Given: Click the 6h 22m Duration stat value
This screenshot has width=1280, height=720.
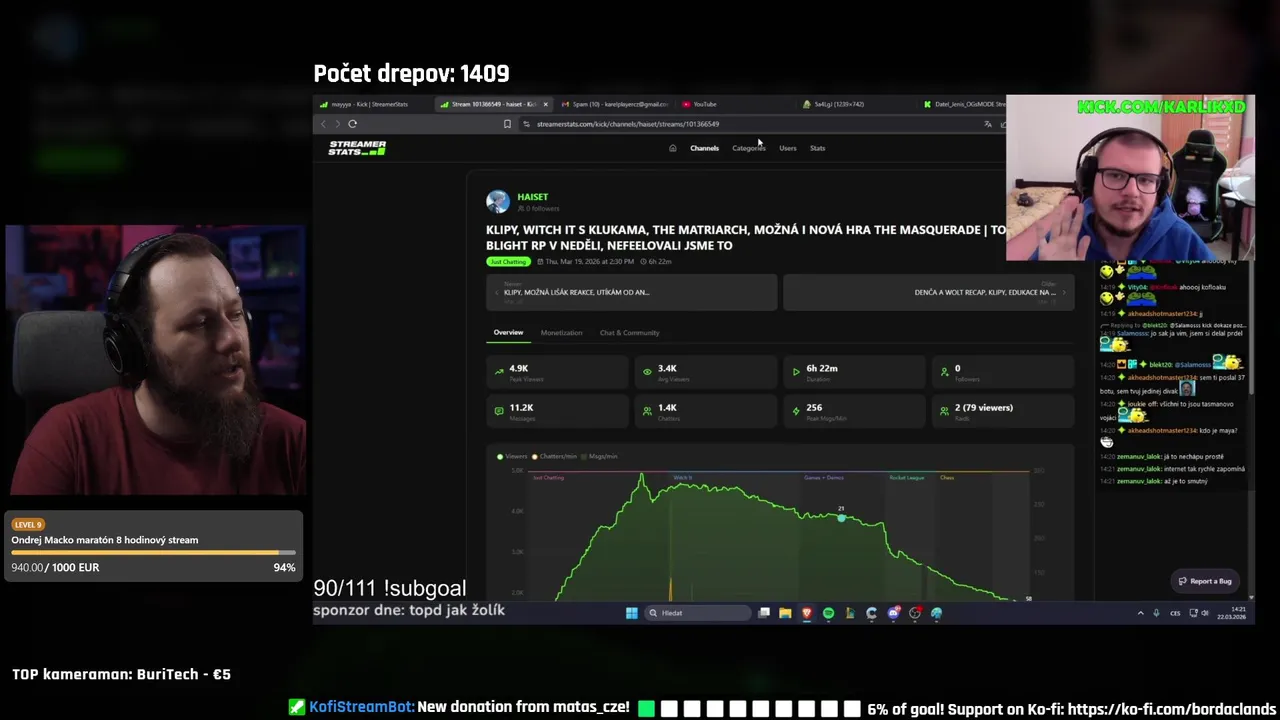Looking at the screenshot, I should click(x=822, y=368).
